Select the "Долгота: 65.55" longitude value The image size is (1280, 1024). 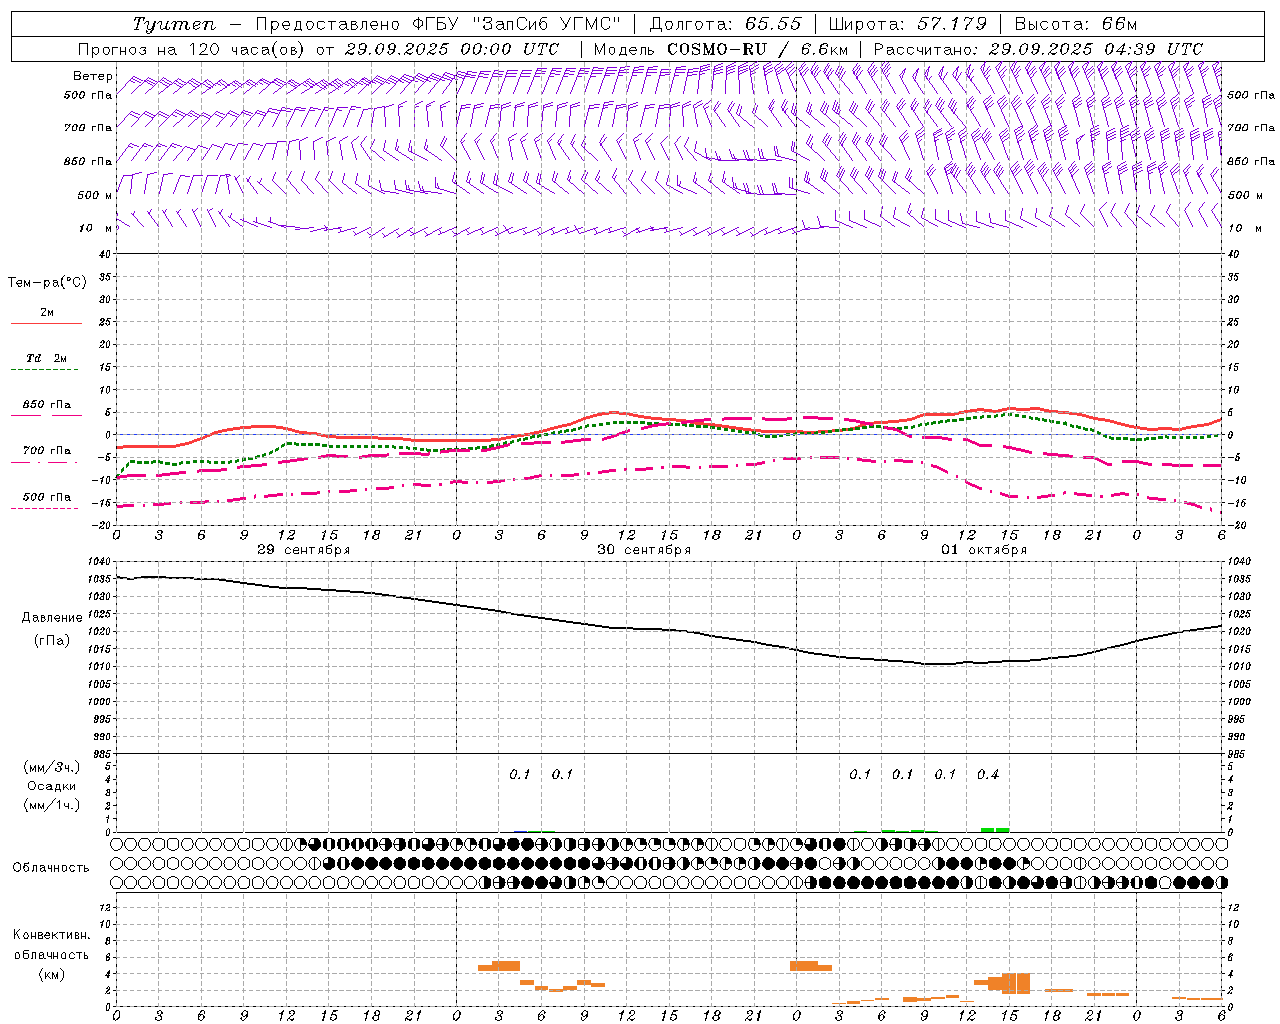(726, 24)
